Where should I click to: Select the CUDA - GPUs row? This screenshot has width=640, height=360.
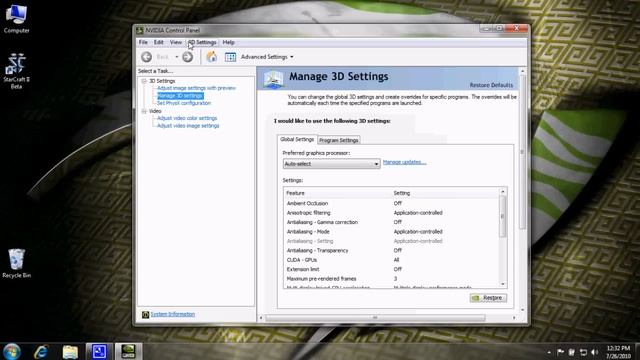pyautogui.click(x=391, y=260)
